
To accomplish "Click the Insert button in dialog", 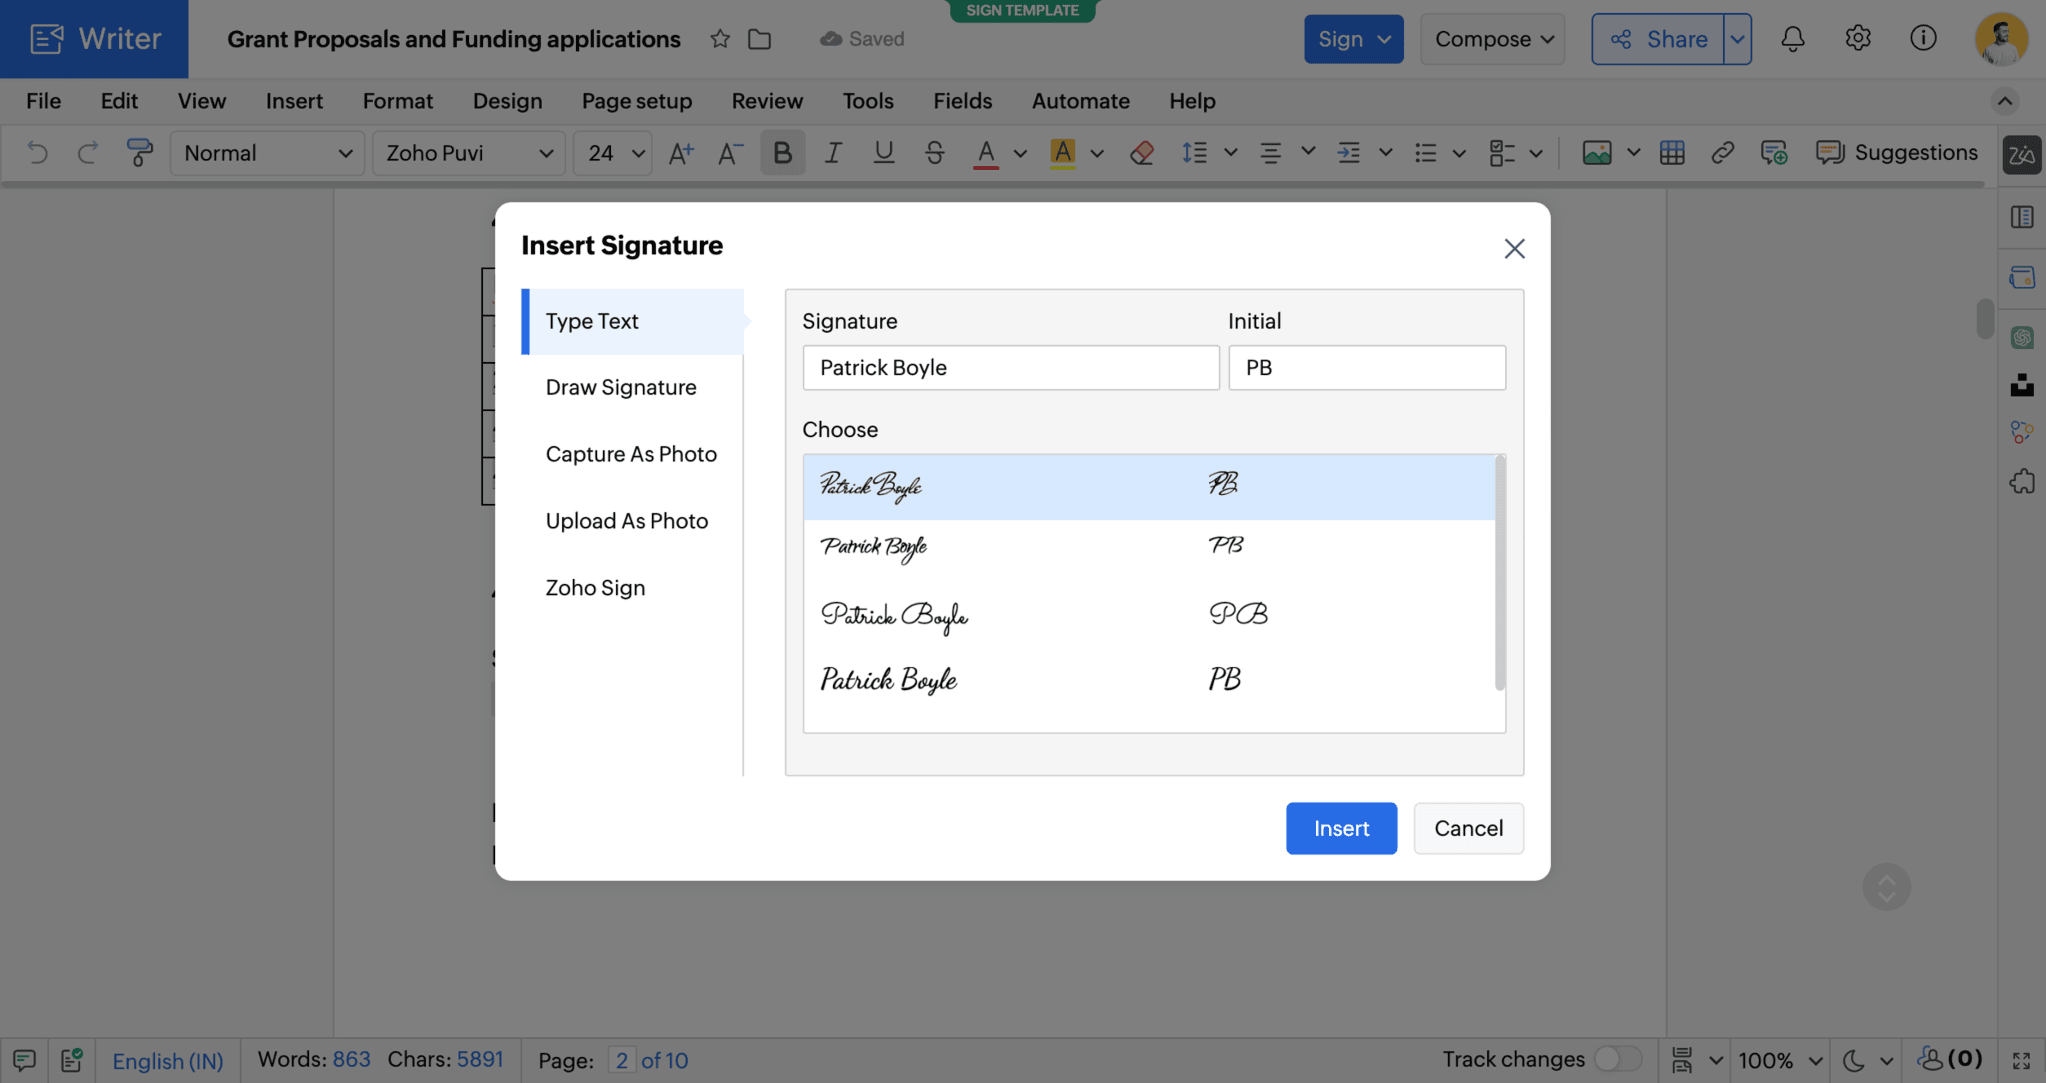I will click(1341, 828).
